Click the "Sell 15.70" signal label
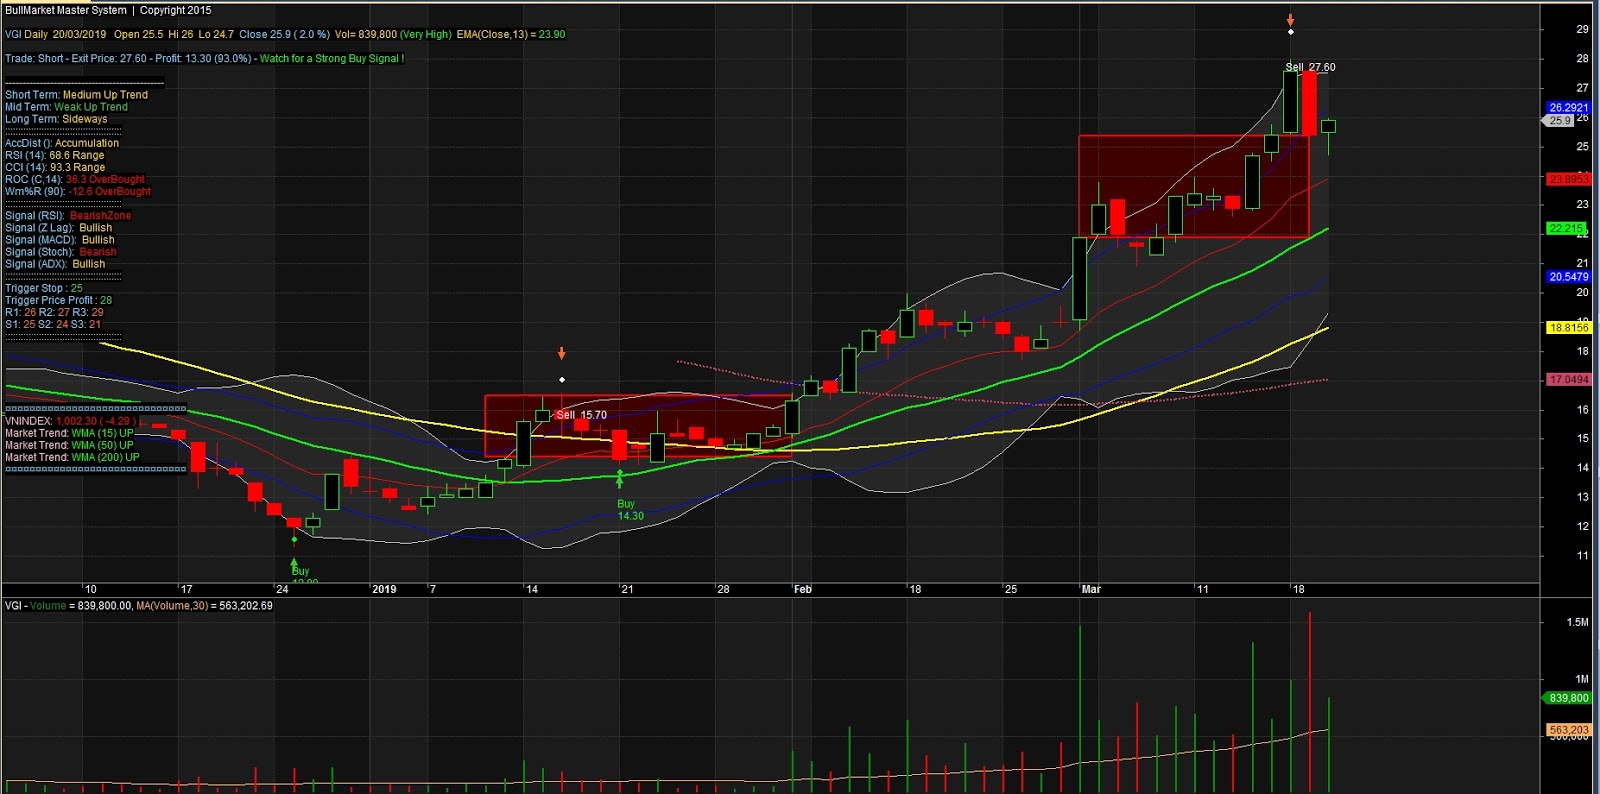This screenshot has width=1600, height=794. [x=581, y=415]
